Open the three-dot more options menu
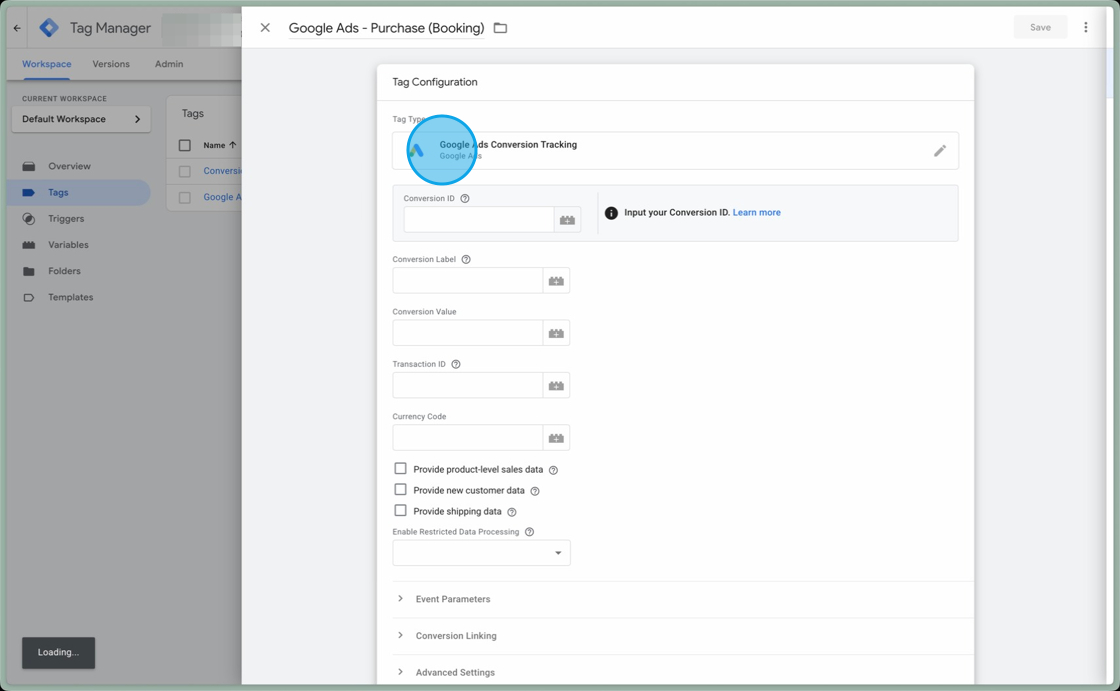 tap(1085, 28)
